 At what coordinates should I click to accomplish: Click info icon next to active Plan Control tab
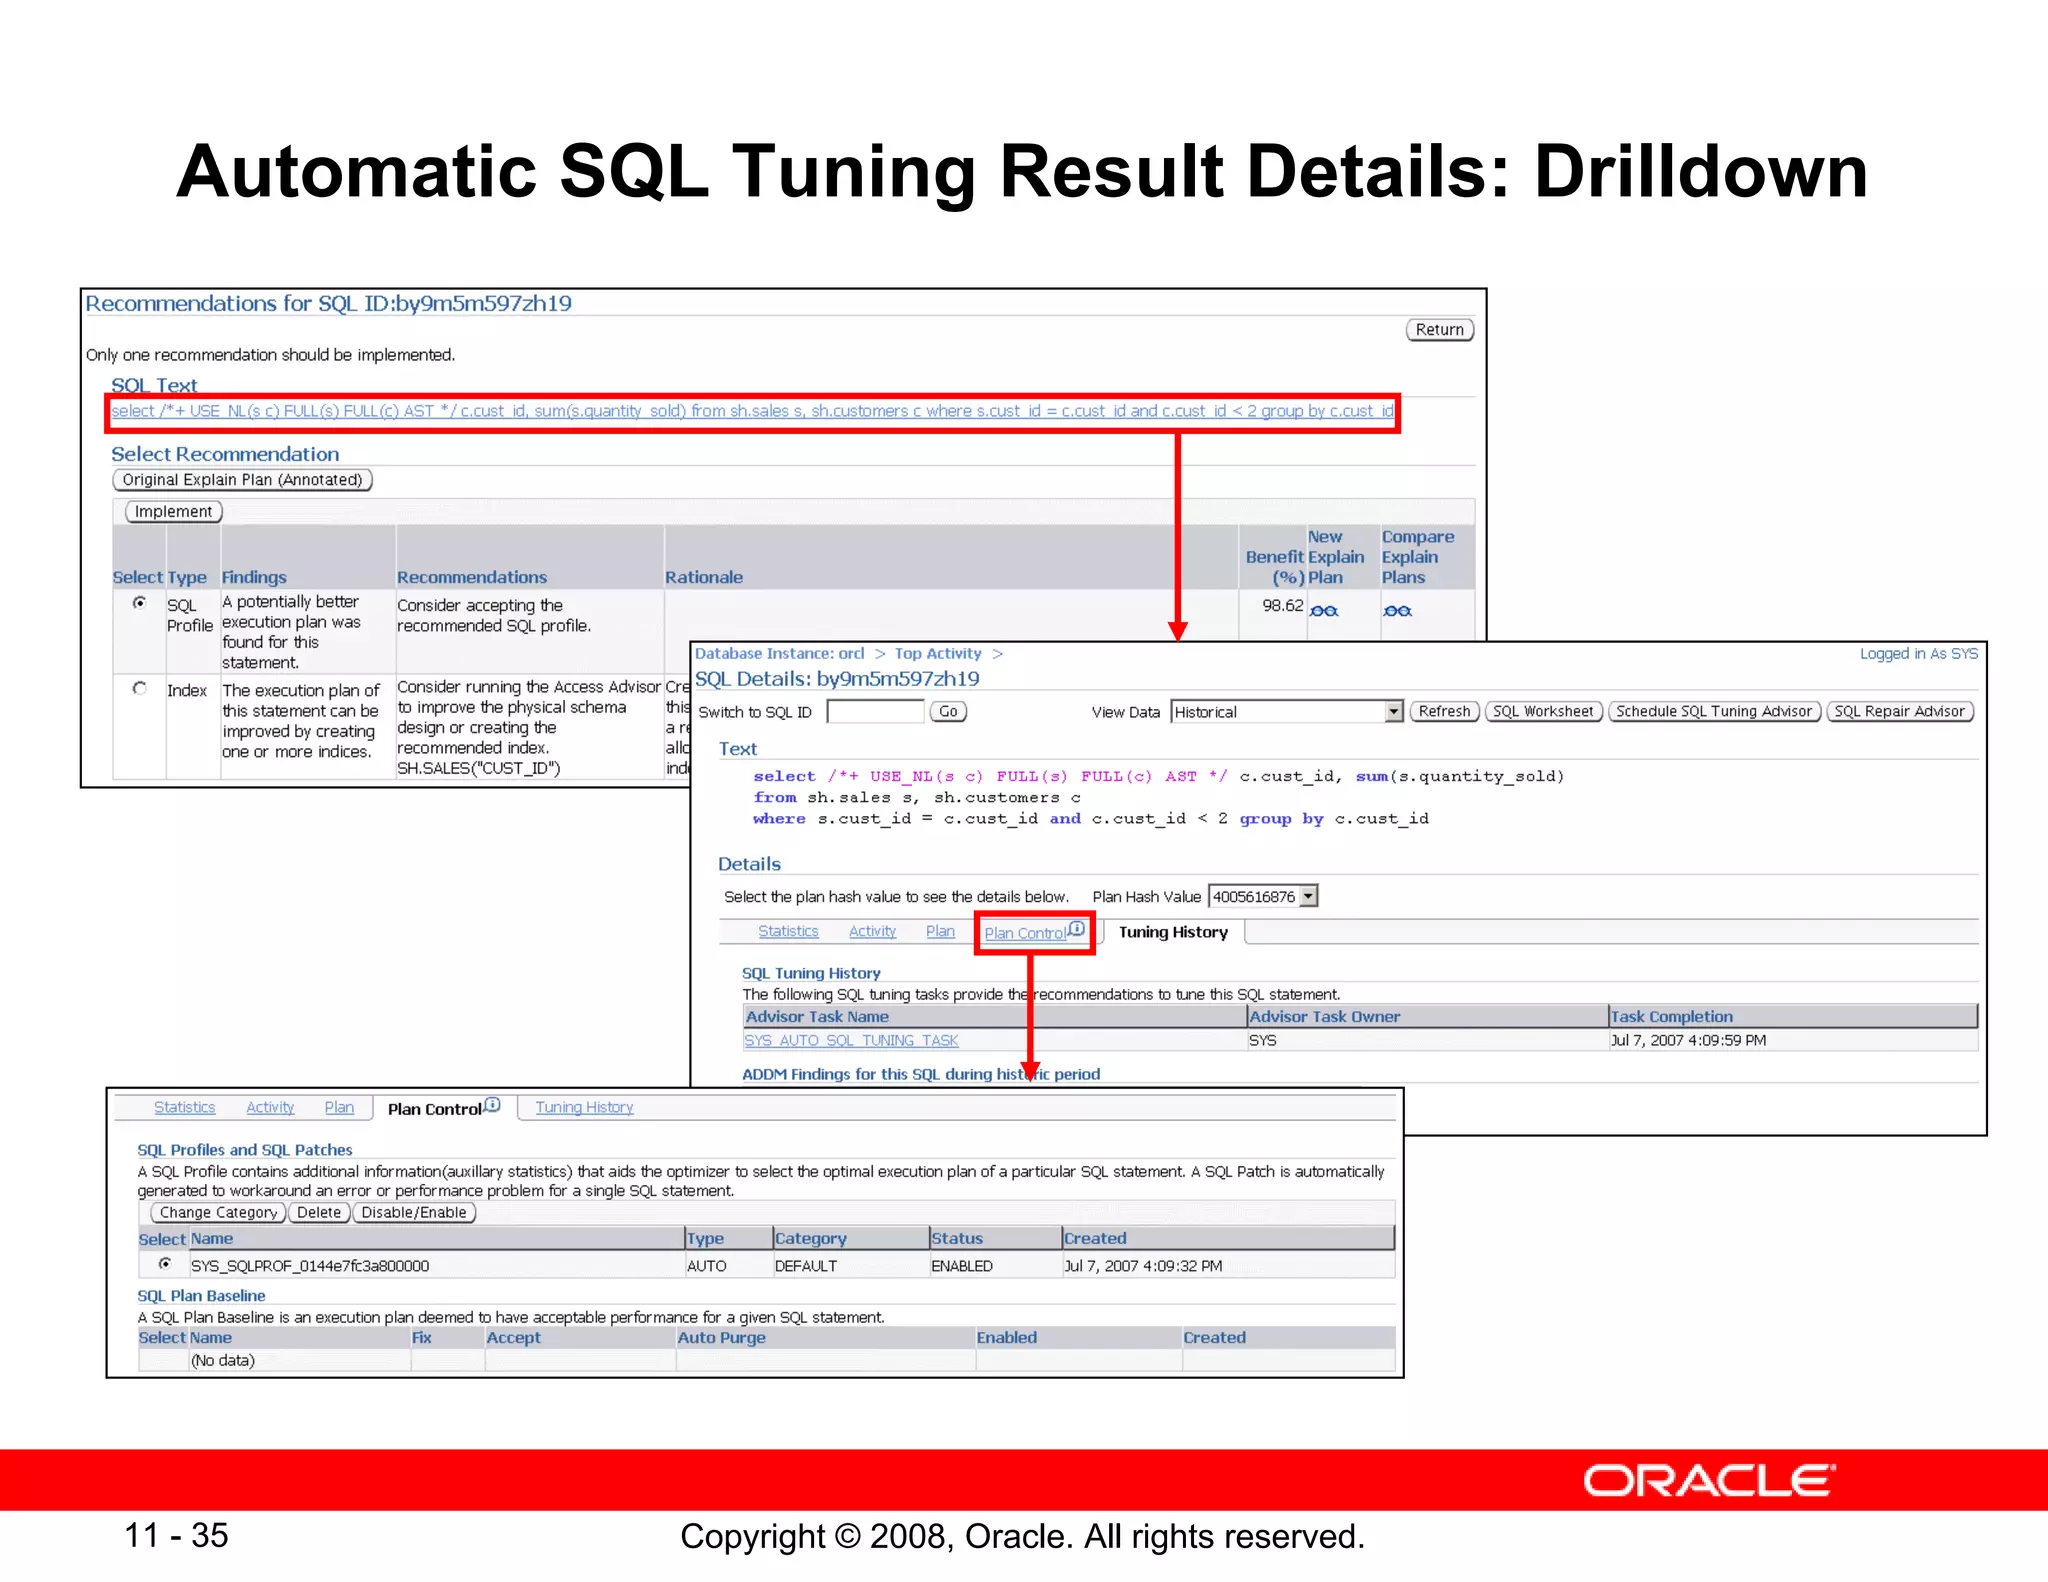click(492, 1105)
